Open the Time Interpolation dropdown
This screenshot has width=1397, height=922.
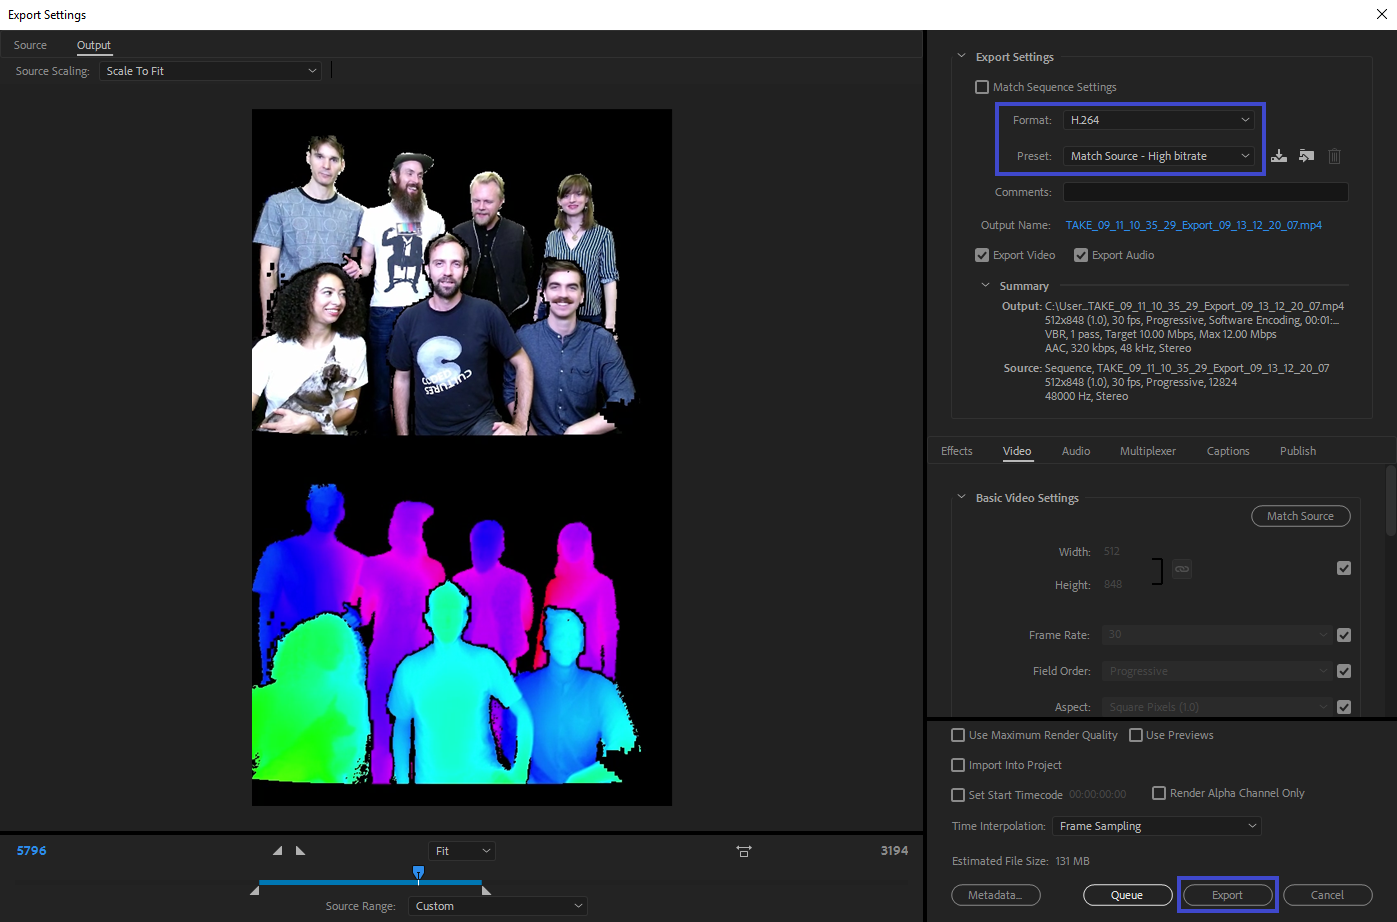[1156, 826]
